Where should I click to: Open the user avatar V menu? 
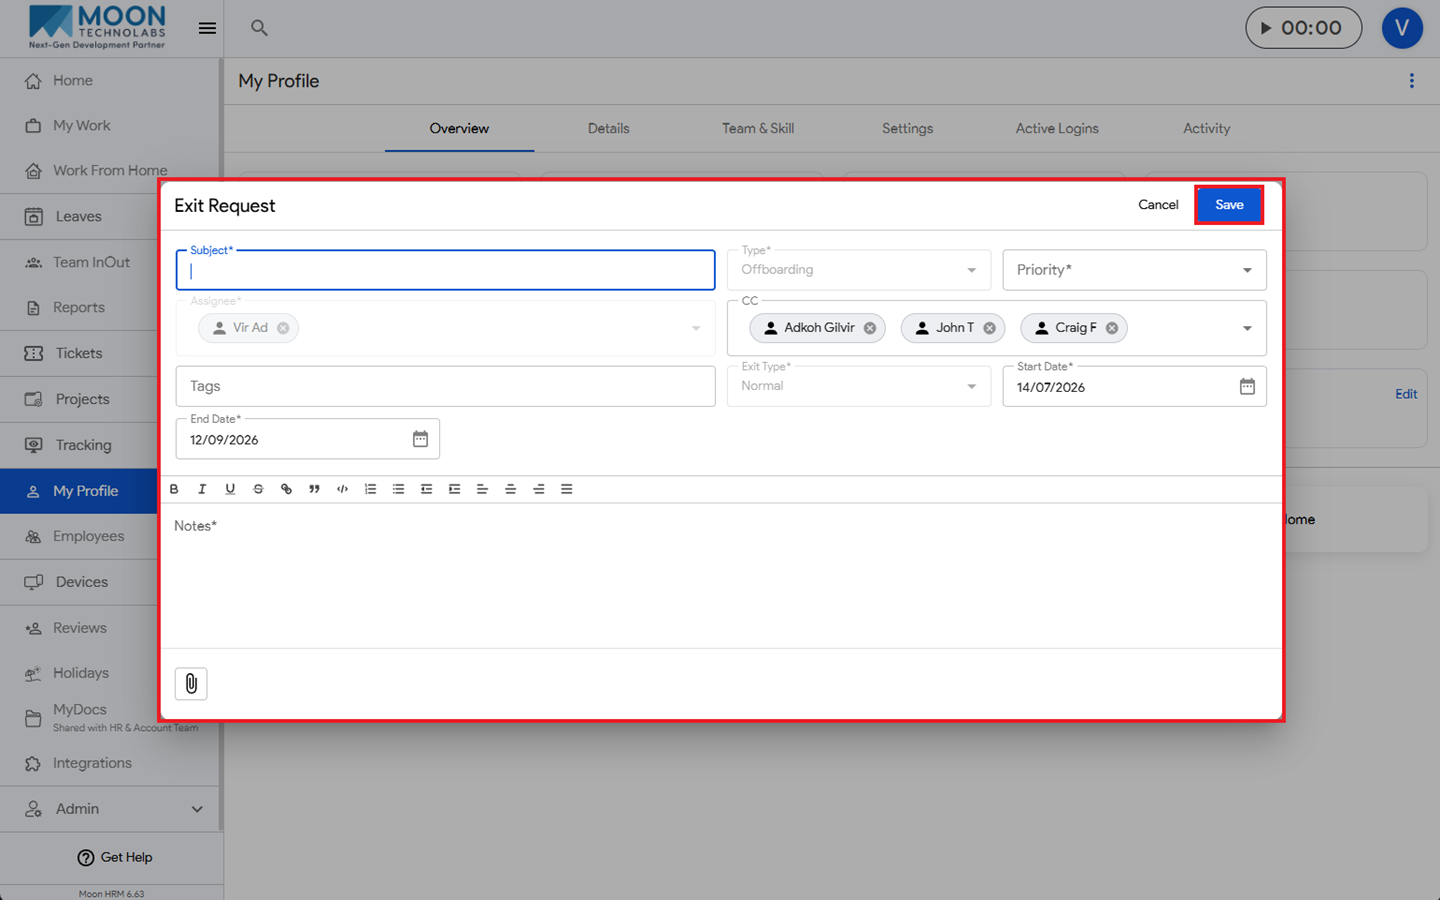tap(1402, 28)
